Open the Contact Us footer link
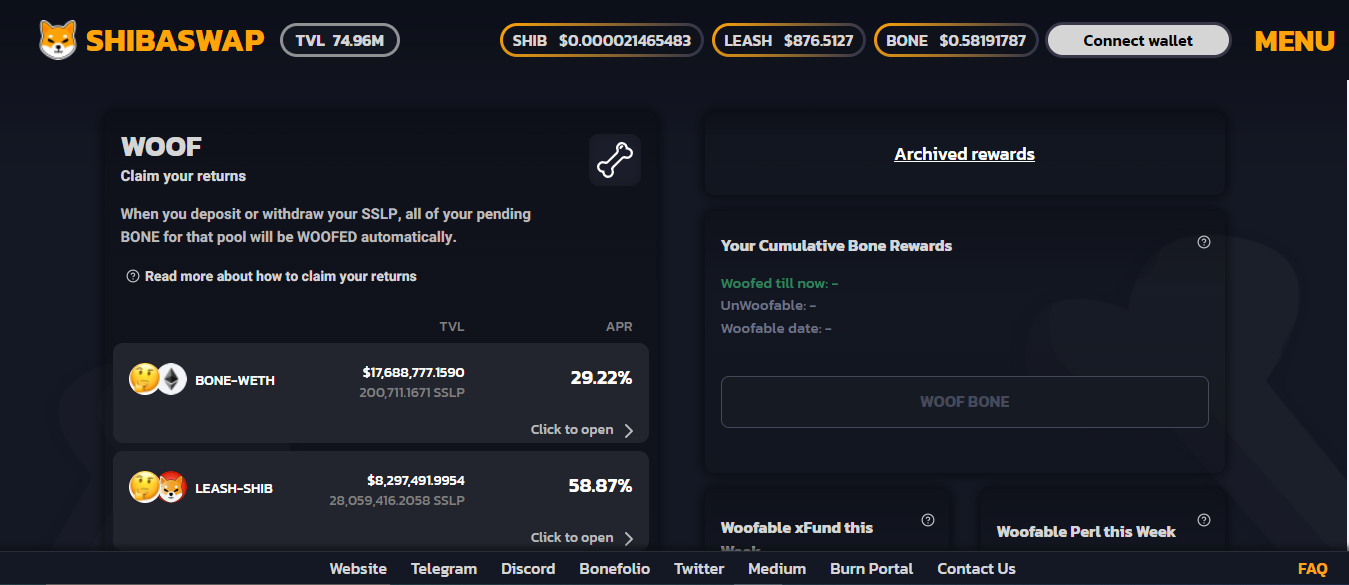This screenshot has width=1349, height=585. point(976,568)
